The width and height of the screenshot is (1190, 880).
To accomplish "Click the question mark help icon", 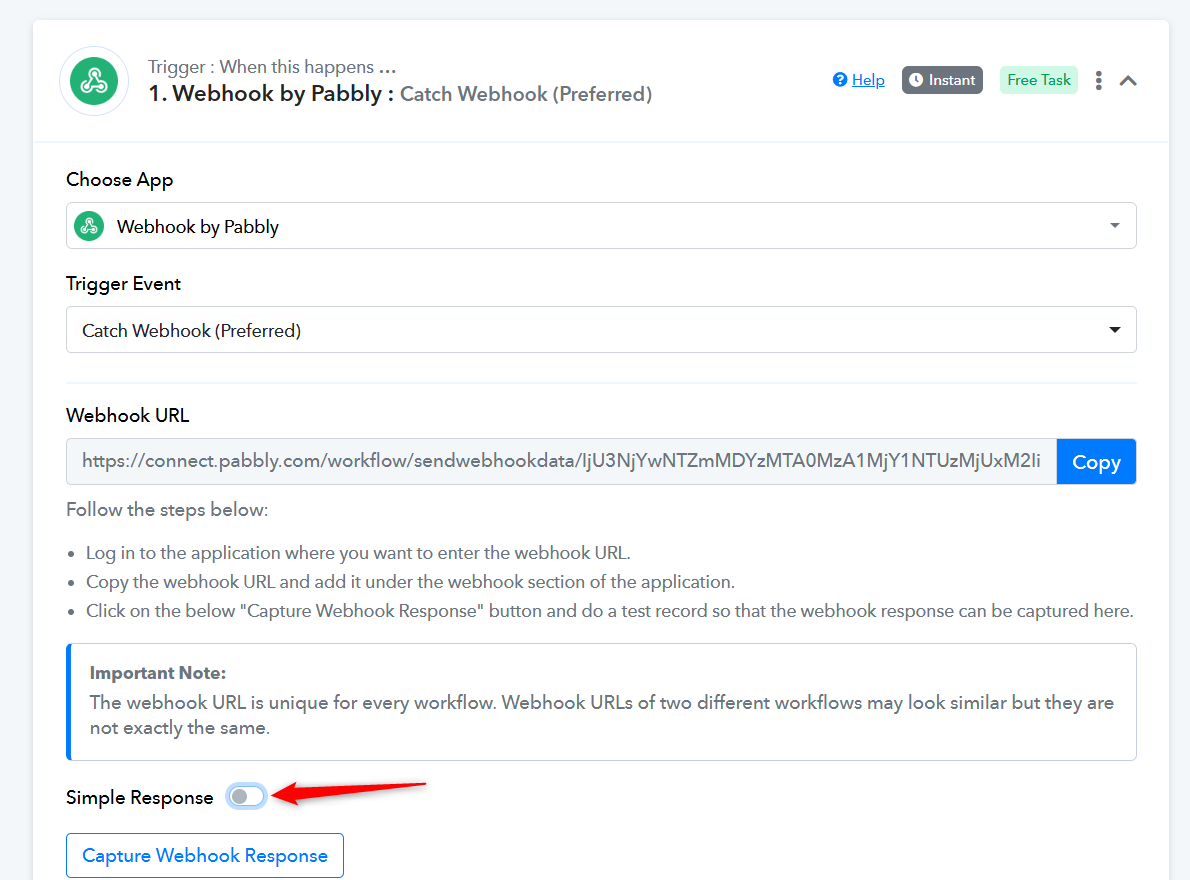I will 839,80.
